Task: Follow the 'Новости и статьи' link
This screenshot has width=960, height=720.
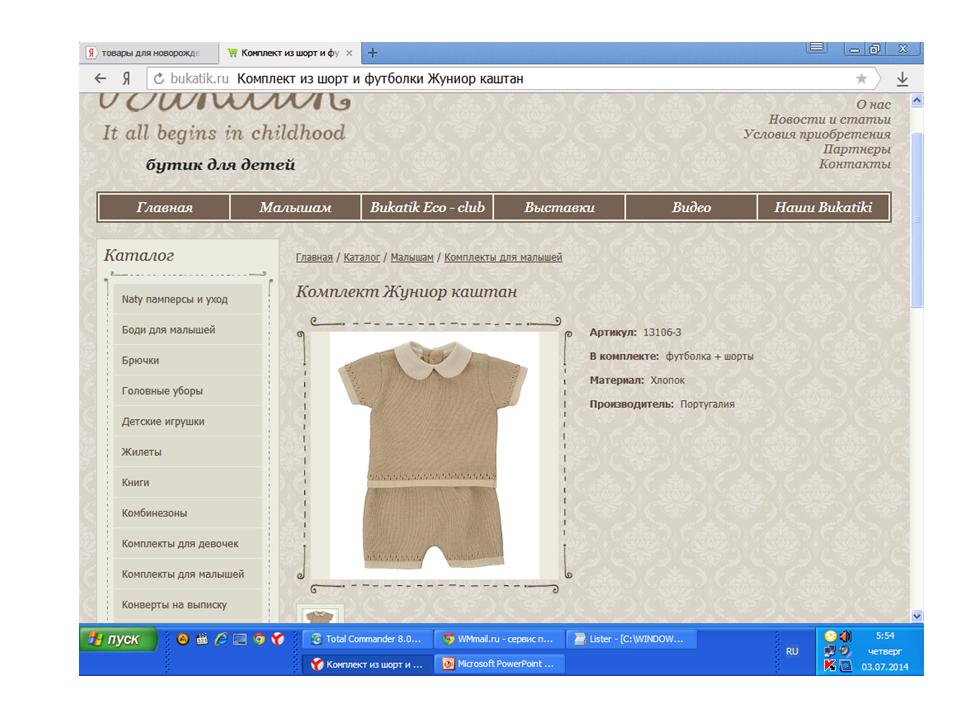Action: [x=830, y=119]
